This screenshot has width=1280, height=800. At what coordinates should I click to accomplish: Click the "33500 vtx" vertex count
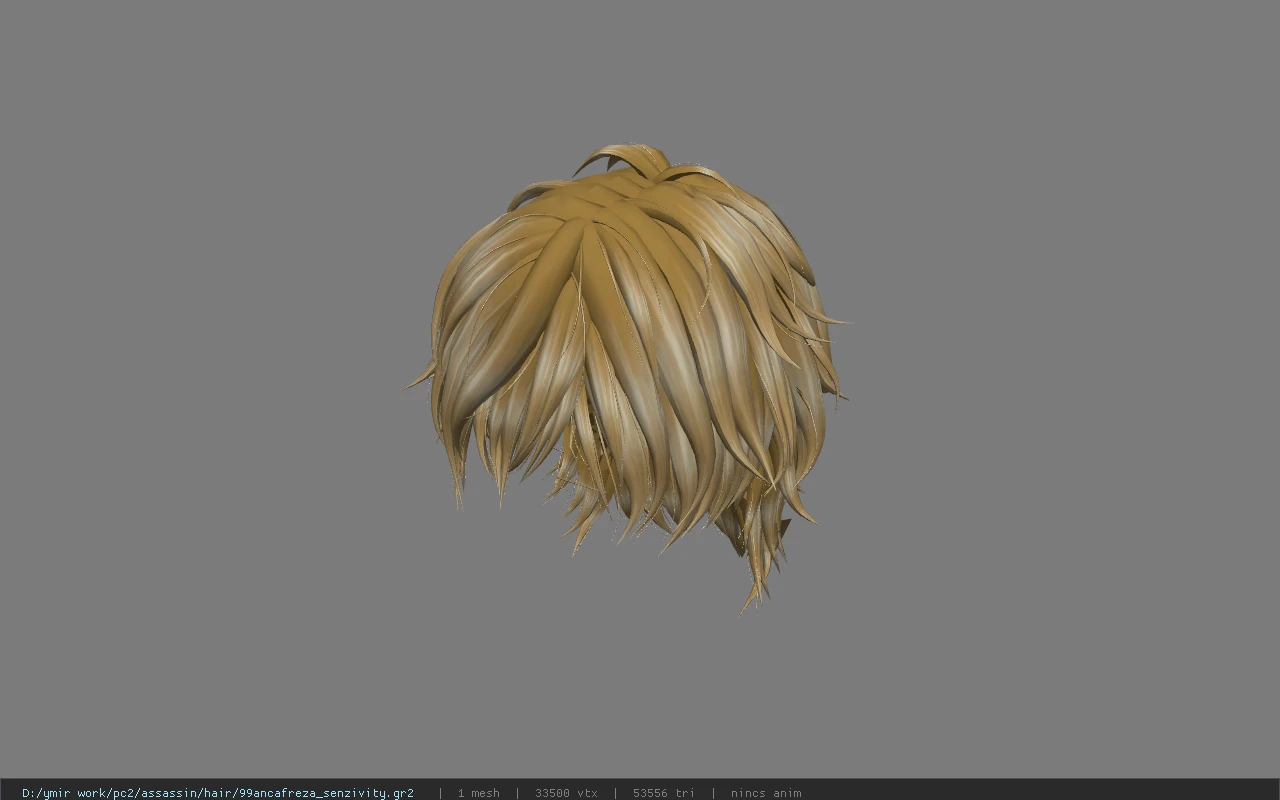pos(566,793)
